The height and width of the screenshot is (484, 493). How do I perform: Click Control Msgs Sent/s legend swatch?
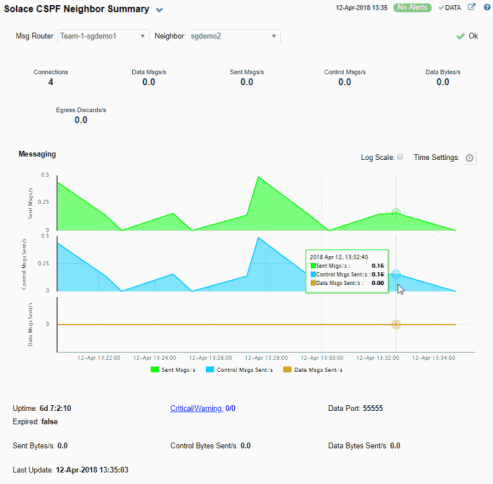210,370
